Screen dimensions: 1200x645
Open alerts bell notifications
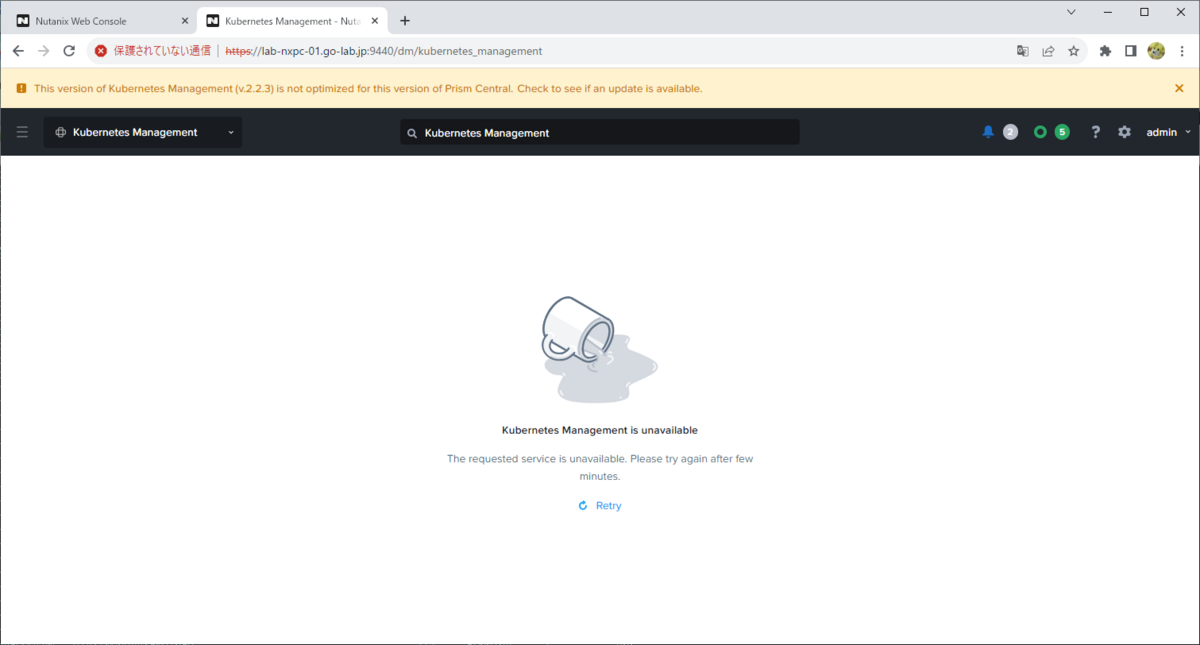coord(988,132)
